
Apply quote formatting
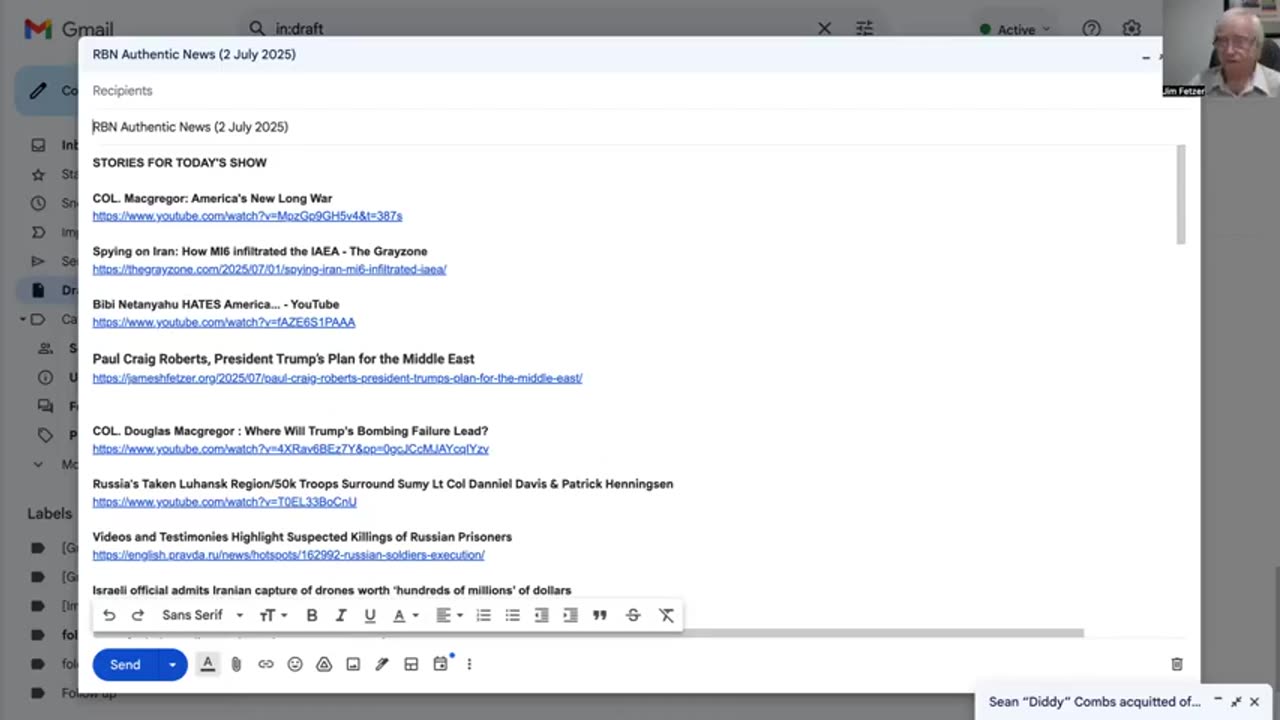pos(600,615)
